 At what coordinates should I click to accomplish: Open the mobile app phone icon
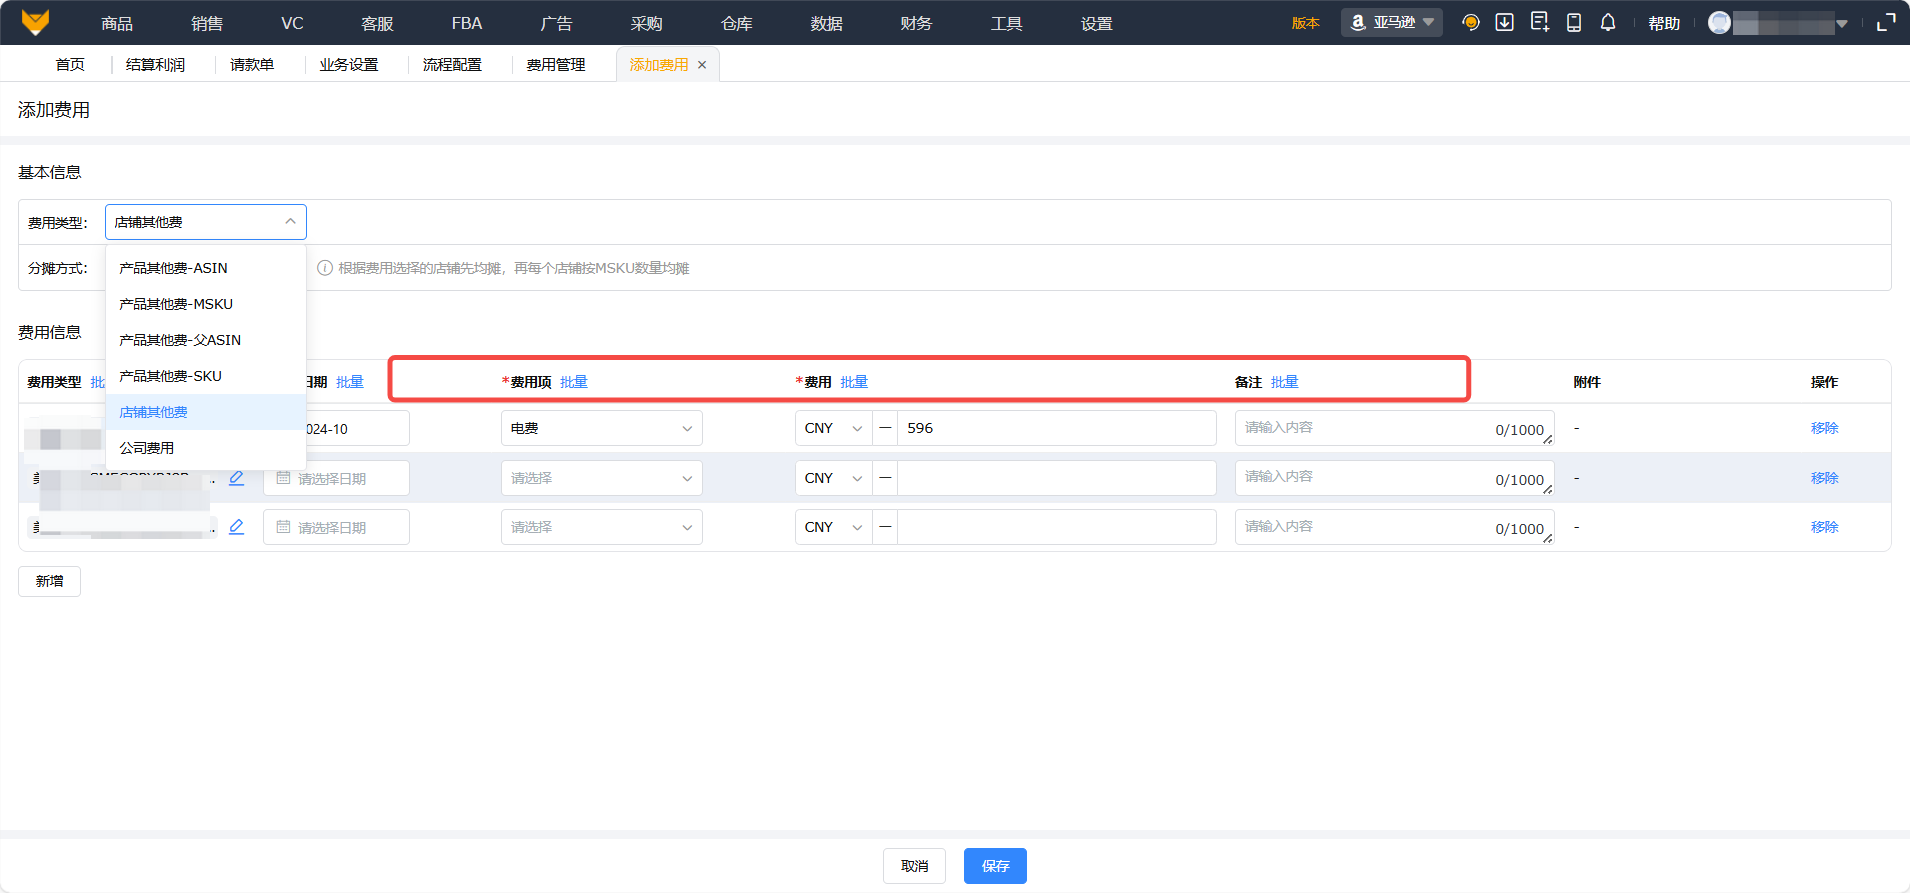pos(1573,23)
